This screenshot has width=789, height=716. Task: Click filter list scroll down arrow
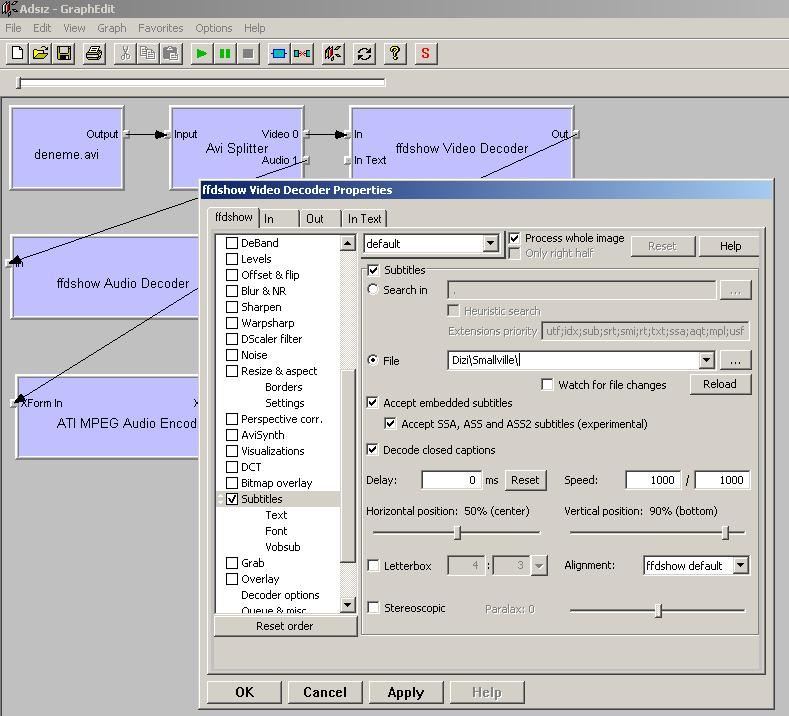point(348,604)
